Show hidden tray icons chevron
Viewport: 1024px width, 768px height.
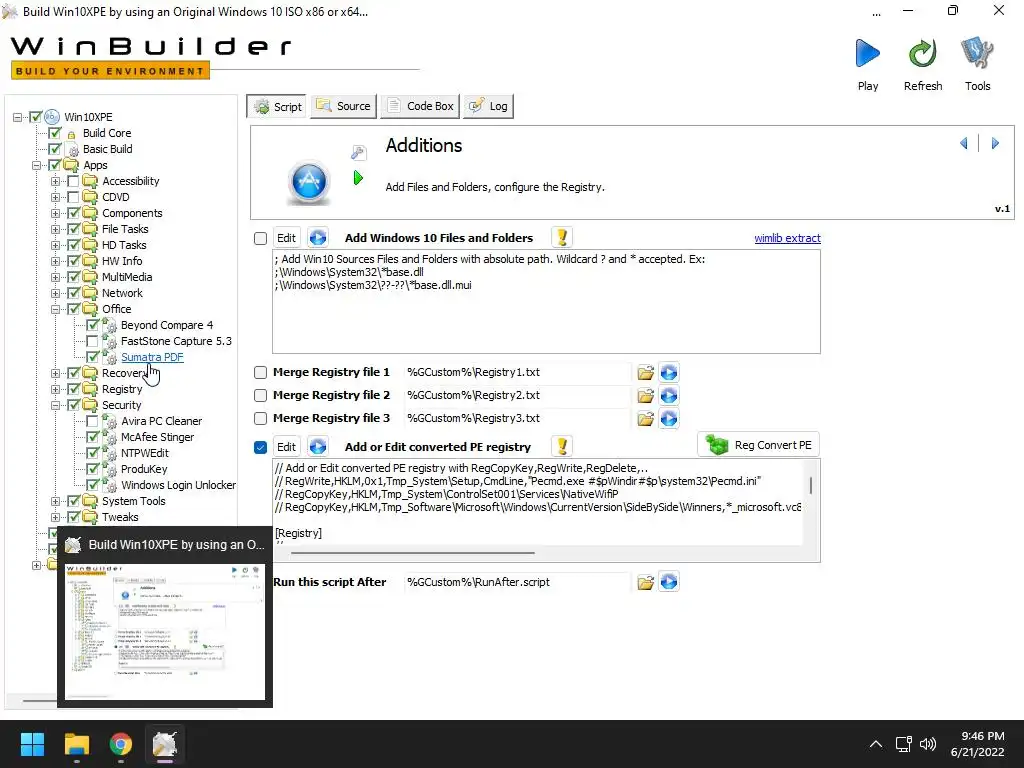point(876,744)
